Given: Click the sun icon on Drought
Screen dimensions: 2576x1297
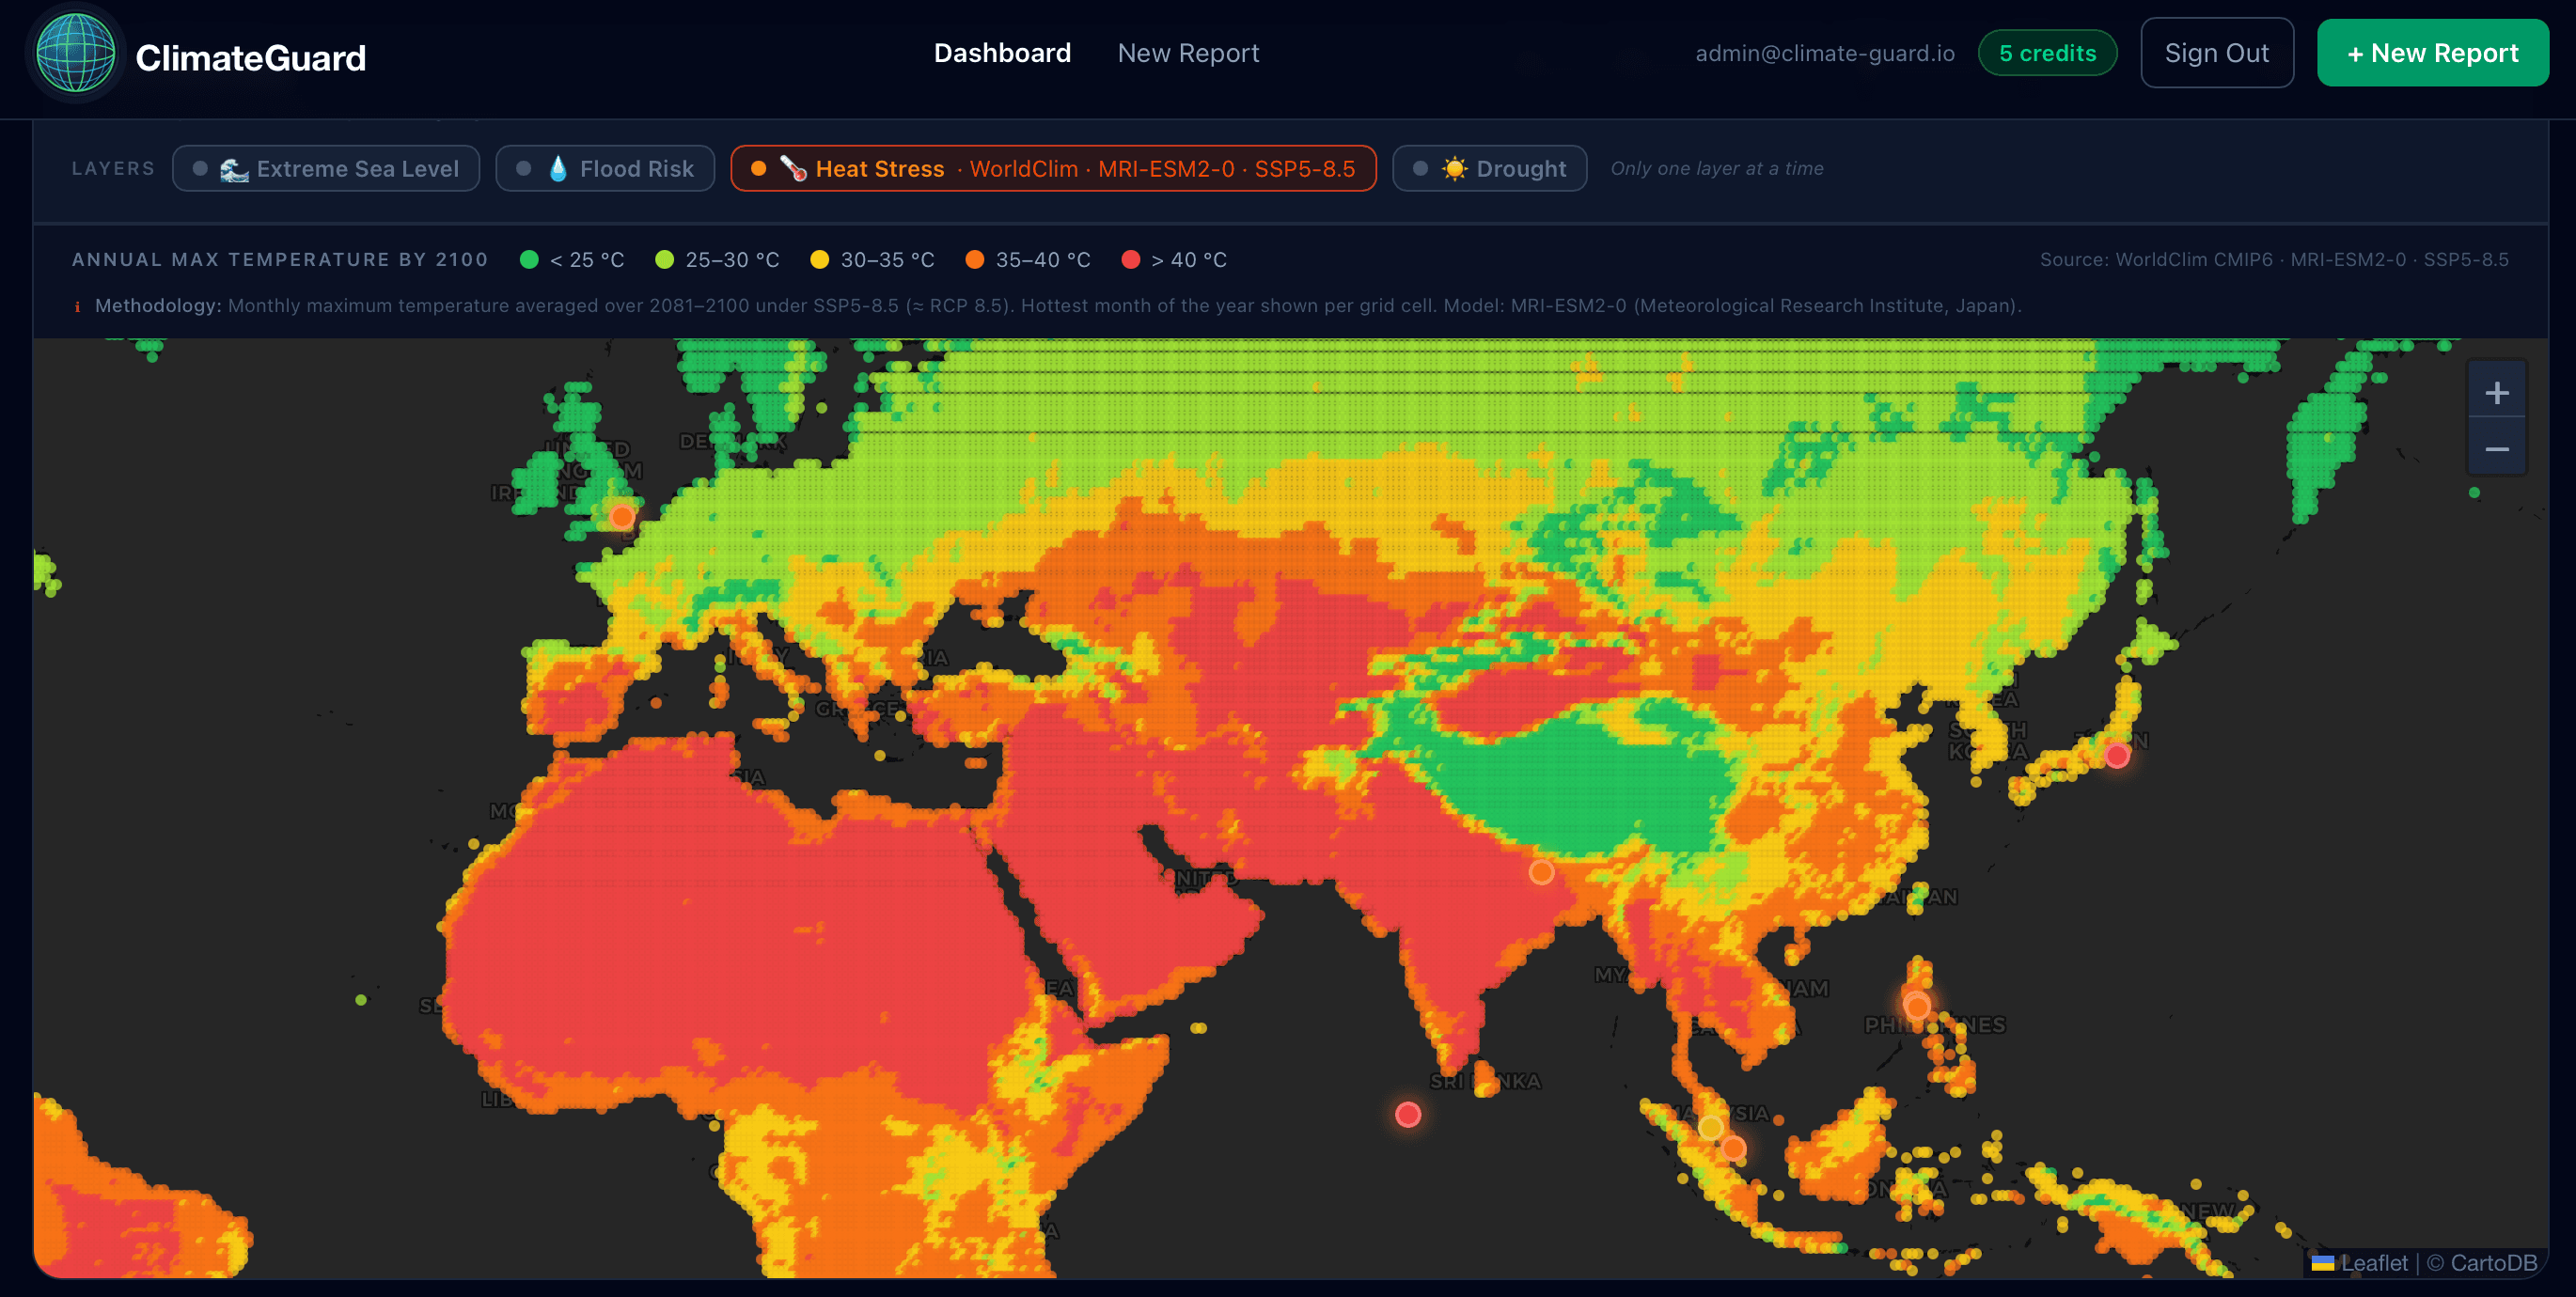Looking at the screenshot, I should 1455,169.
